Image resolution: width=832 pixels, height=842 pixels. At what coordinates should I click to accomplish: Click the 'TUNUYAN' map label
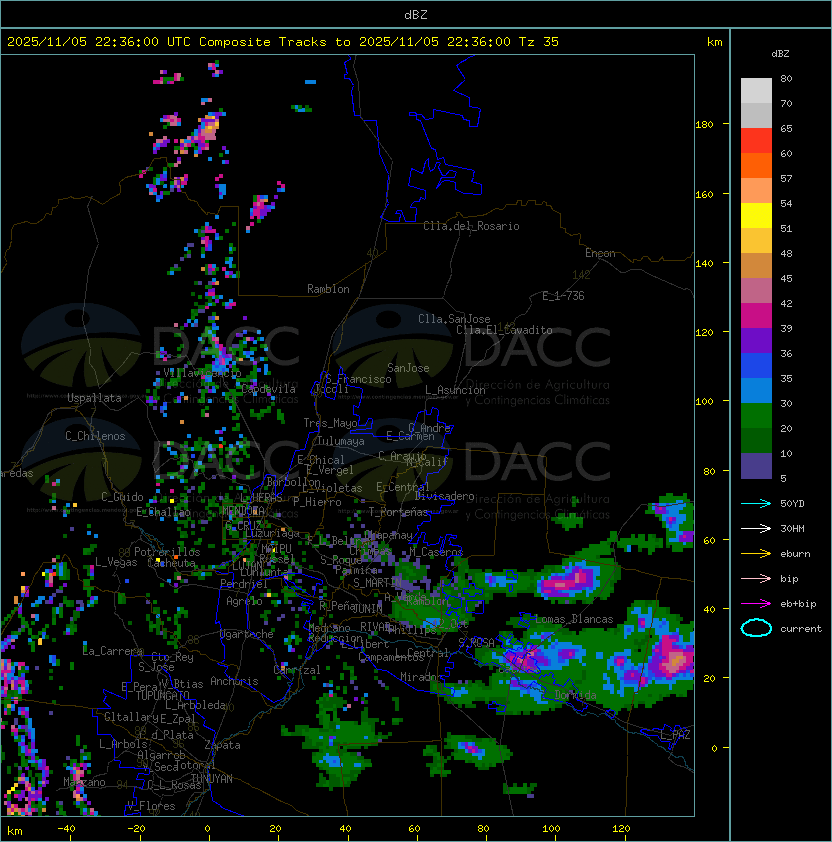[x=212, y=779]
